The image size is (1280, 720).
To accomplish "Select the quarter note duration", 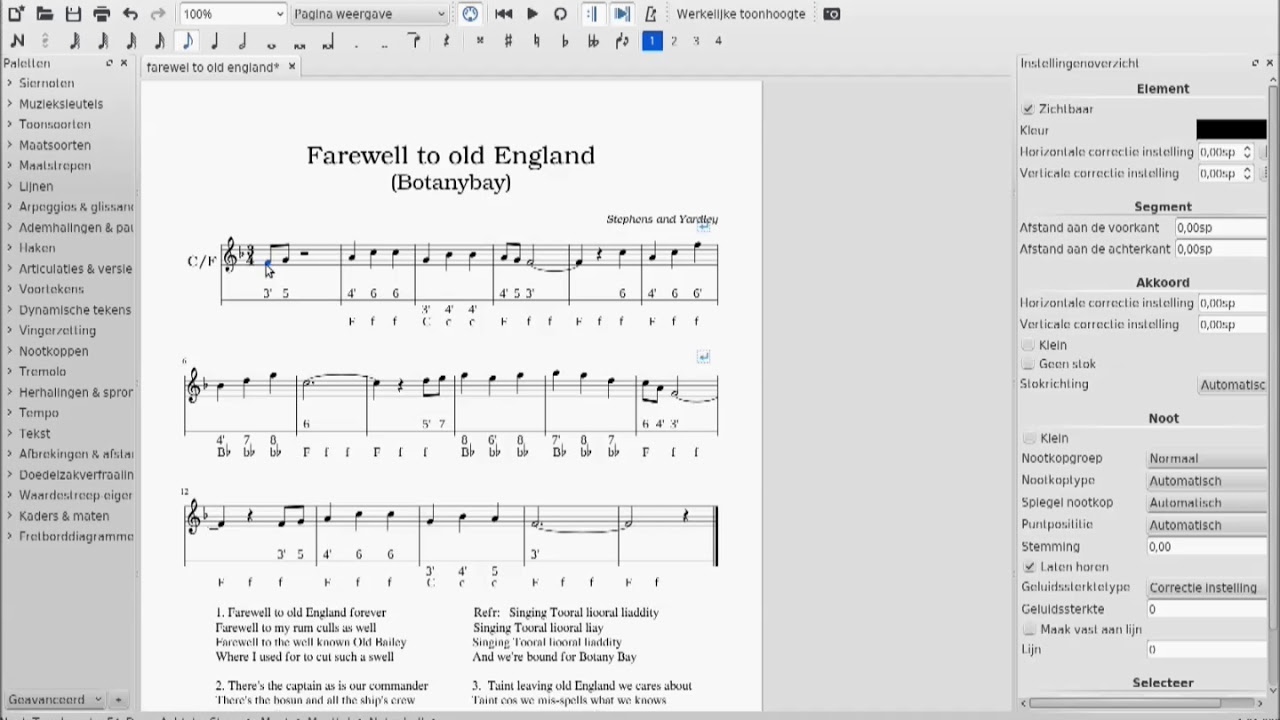I will [x=214, y=41].
